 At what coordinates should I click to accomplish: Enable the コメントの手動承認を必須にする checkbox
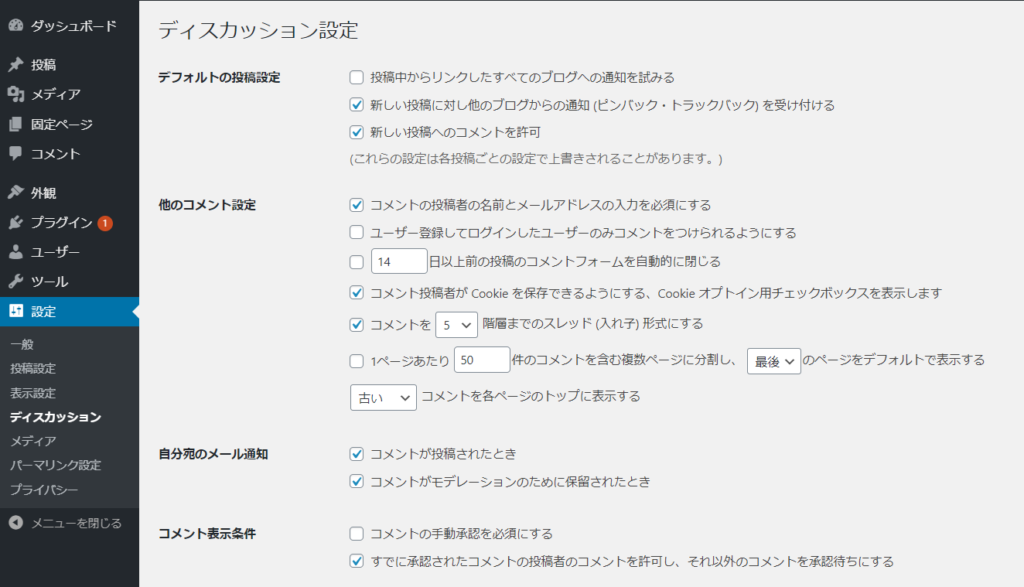(356, 534)
